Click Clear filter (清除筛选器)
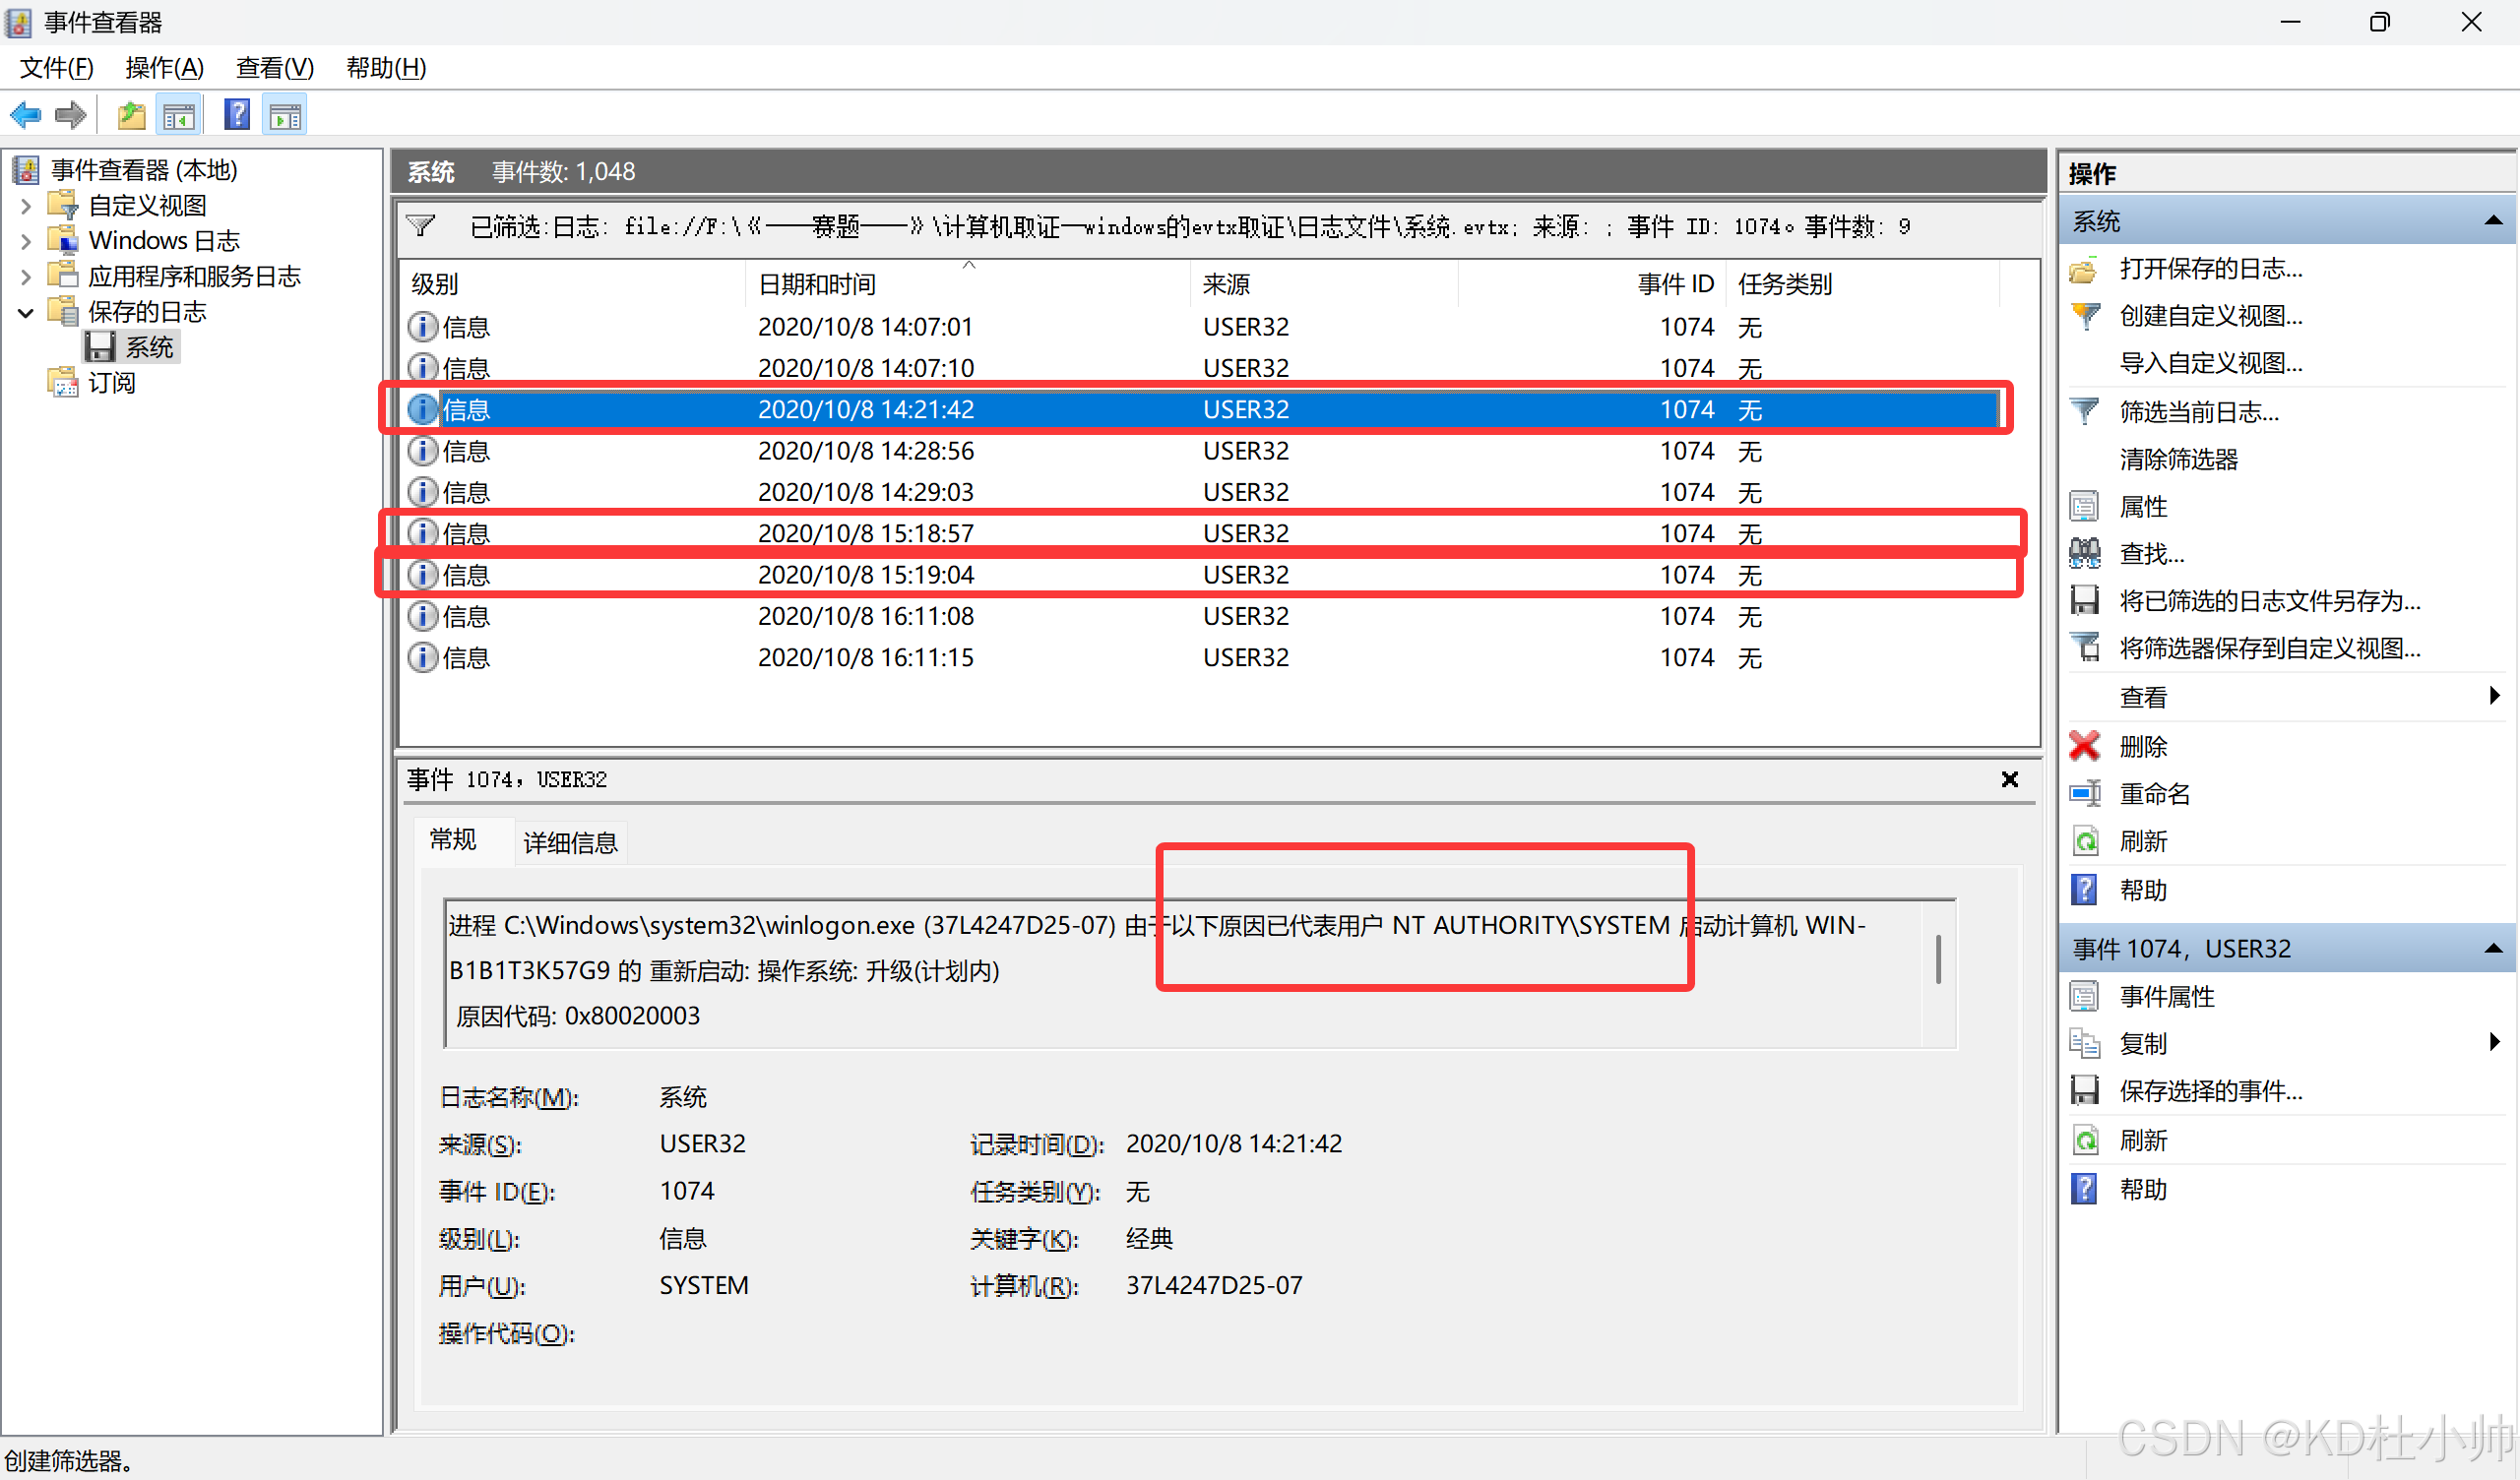Screen dimensions: 2520x1480 [x=2178, y=460]
